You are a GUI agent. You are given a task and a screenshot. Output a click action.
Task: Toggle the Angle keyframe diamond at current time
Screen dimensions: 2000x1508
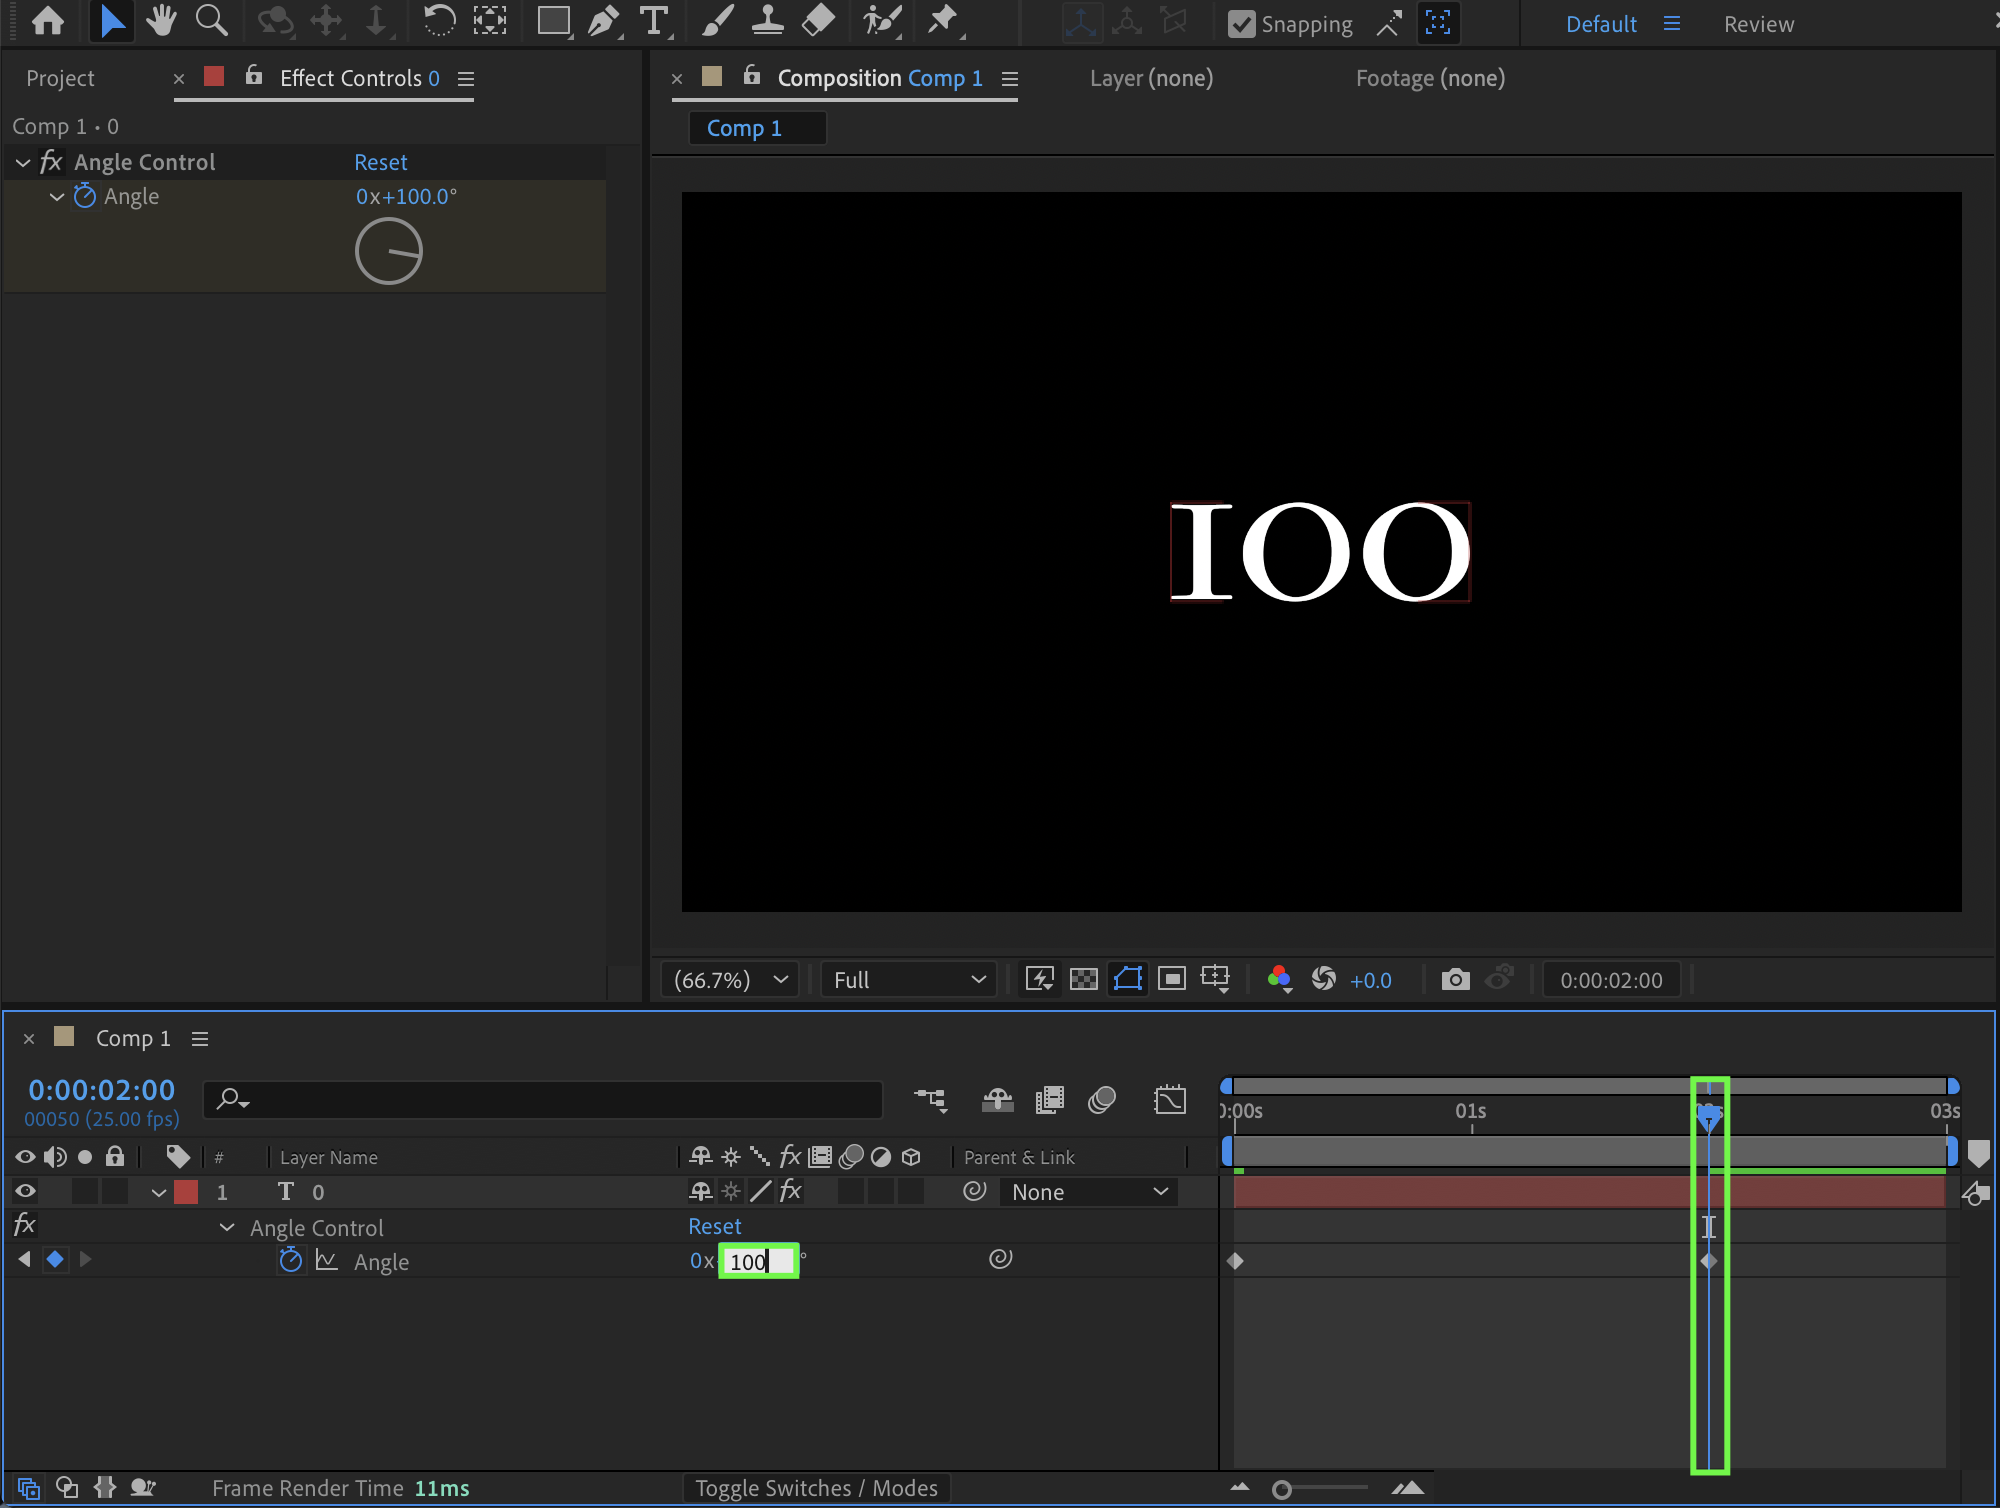point(55,1260)
